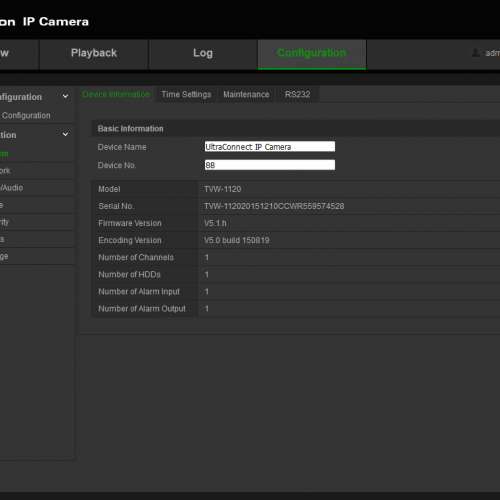Open the Log tab

point(203,53)
